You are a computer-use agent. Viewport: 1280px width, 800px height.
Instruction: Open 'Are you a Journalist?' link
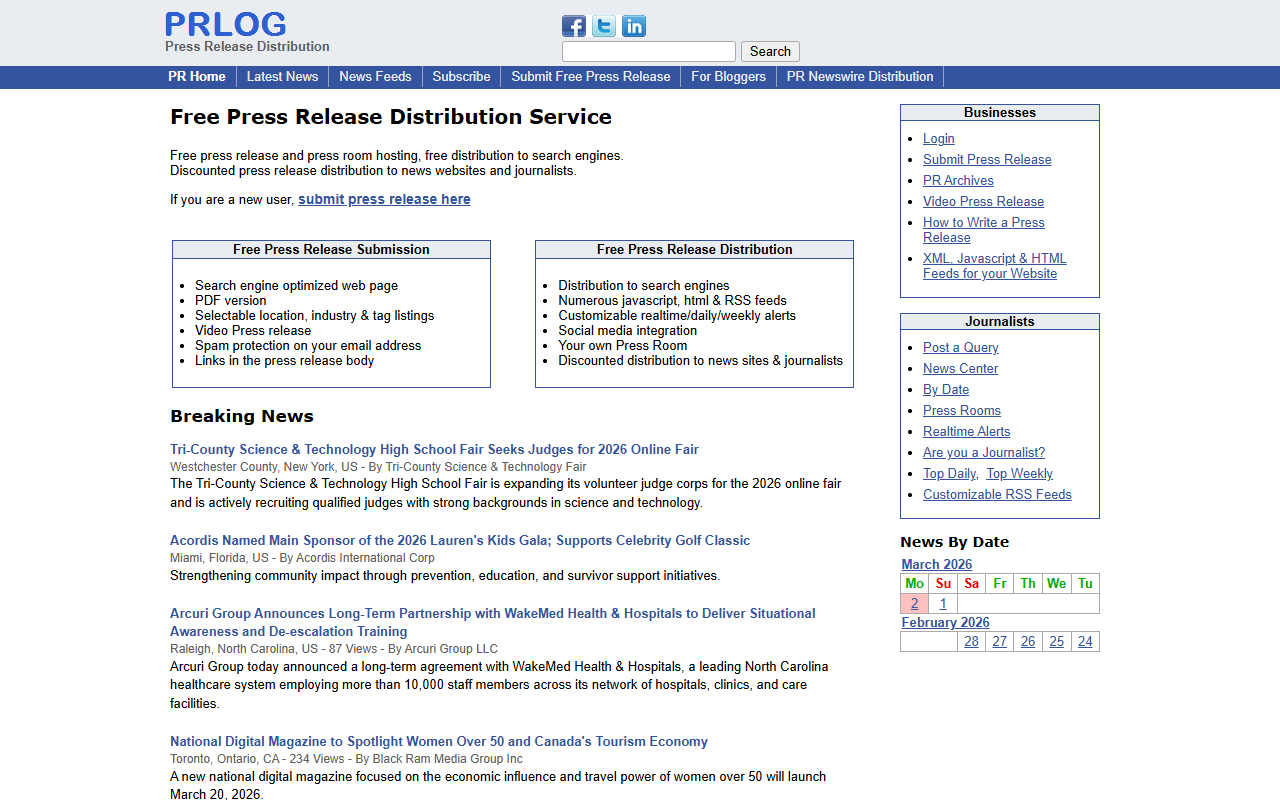[x=984, y=452]
